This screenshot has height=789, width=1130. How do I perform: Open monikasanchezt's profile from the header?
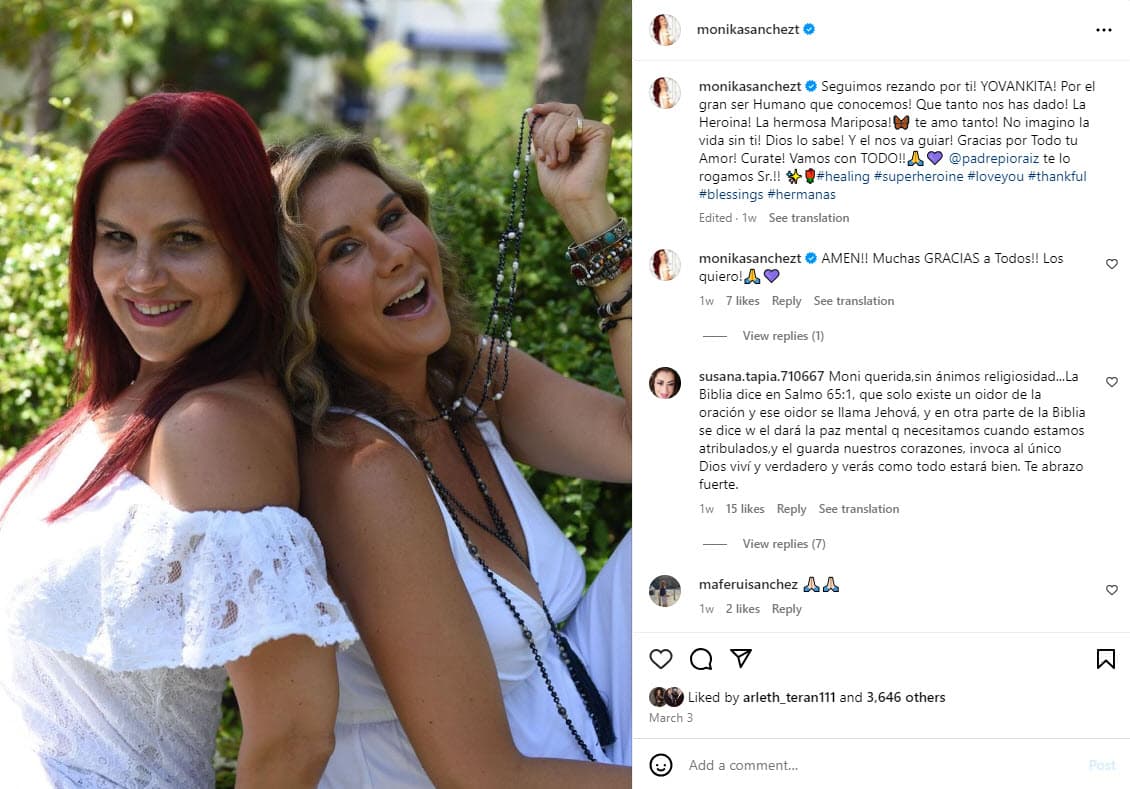tap(747, 29)
